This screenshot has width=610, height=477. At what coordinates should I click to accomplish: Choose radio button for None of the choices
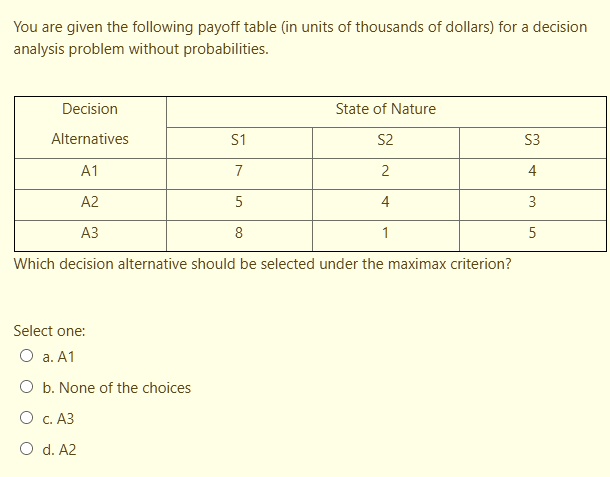pos(24,388)
